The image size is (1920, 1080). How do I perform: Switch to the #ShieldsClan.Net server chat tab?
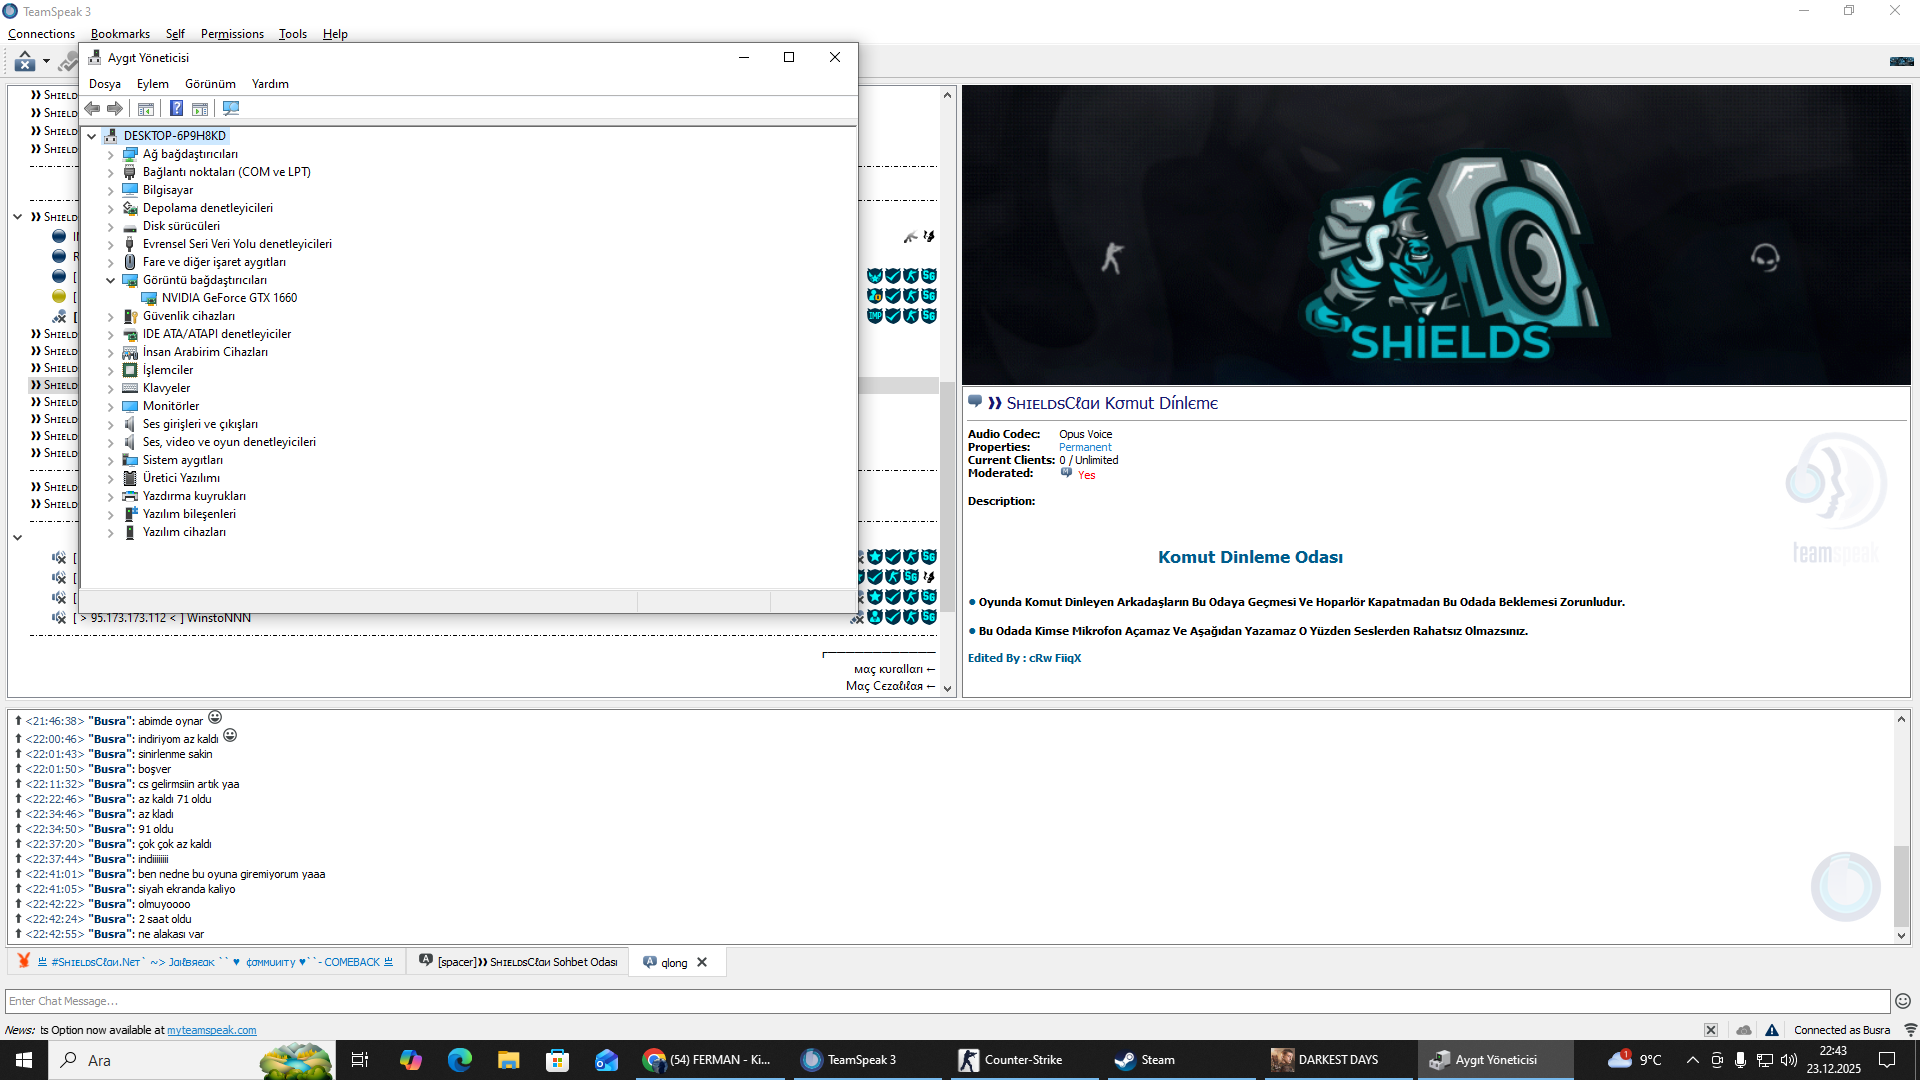(207, 962)
